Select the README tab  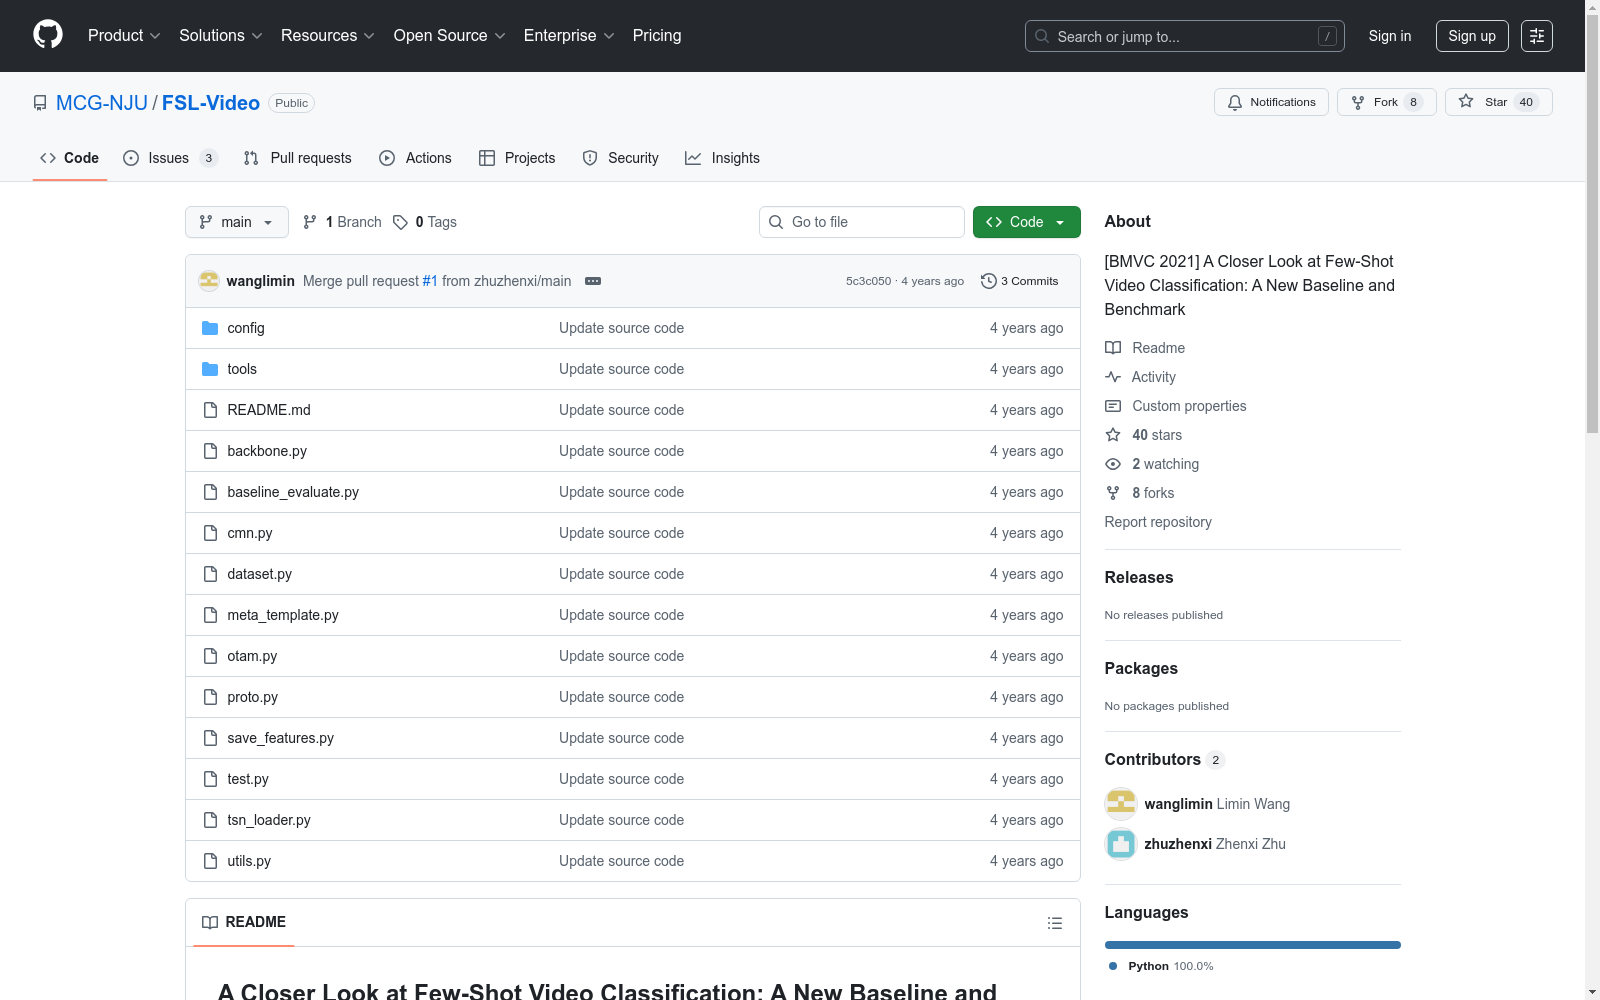click(244, 922)
